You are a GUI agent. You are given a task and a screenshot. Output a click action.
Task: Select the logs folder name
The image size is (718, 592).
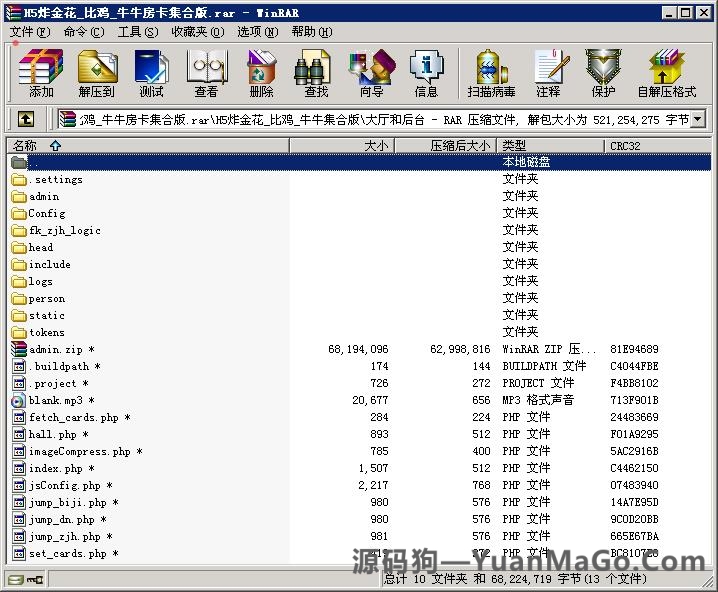click(40, 282)
